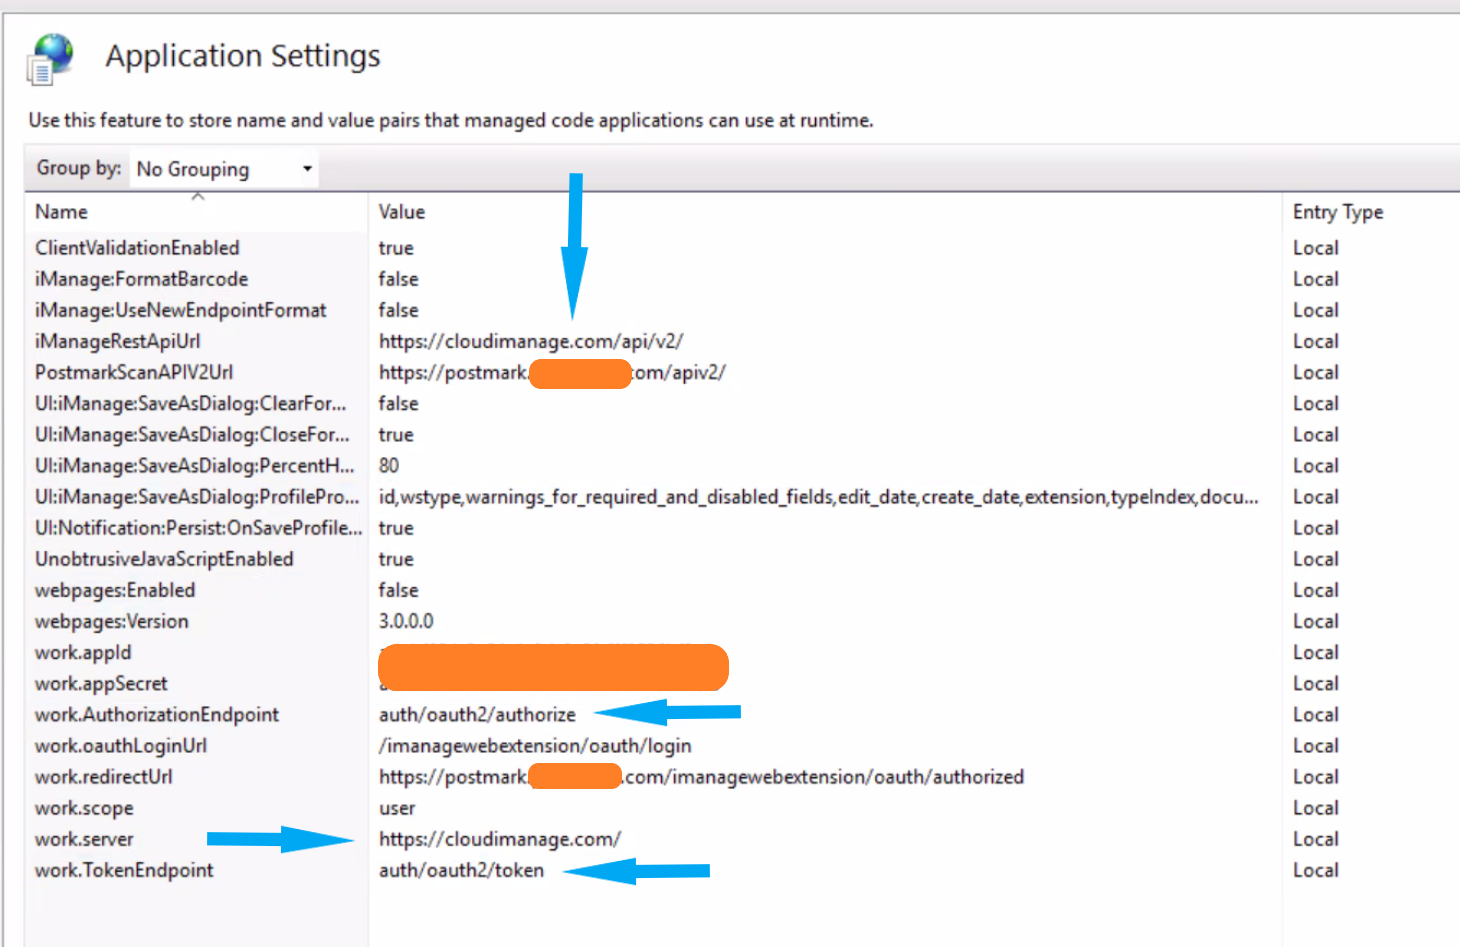Select the work.oauthLoginUrl entry
Image resolution: width=1460 pixels, height=947 pixels.
(121, 745)
